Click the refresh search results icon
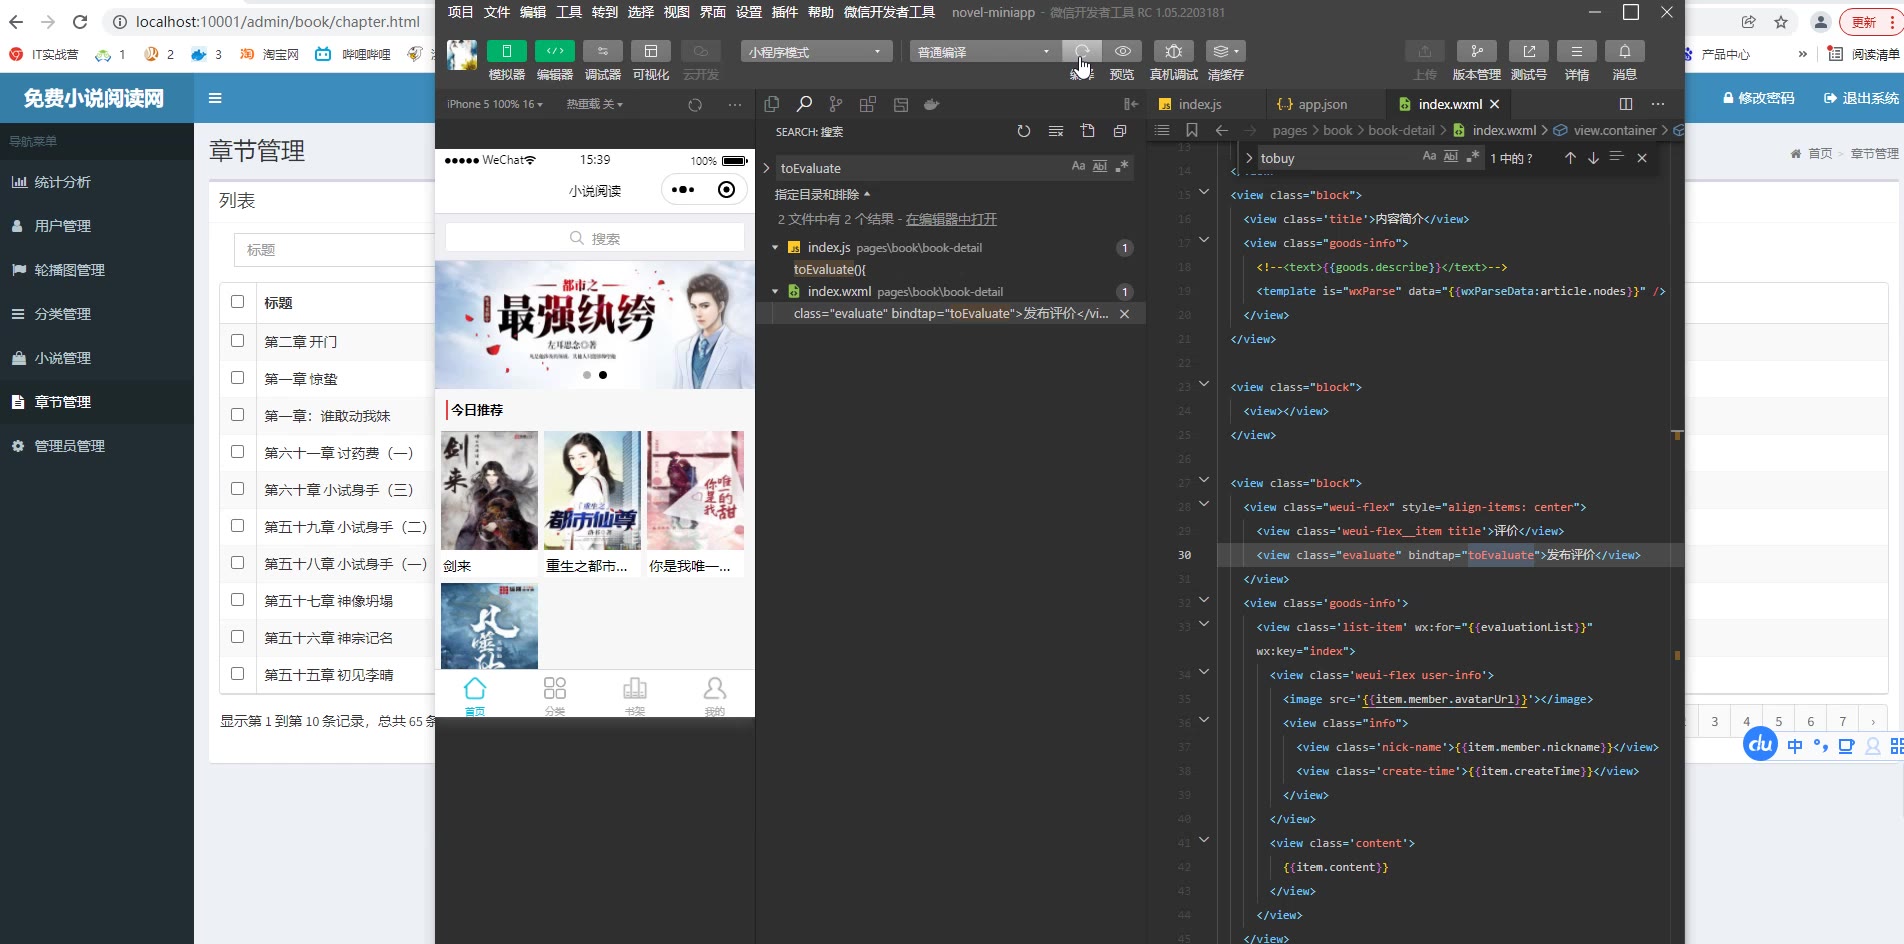 click(x=1023, y=132)
